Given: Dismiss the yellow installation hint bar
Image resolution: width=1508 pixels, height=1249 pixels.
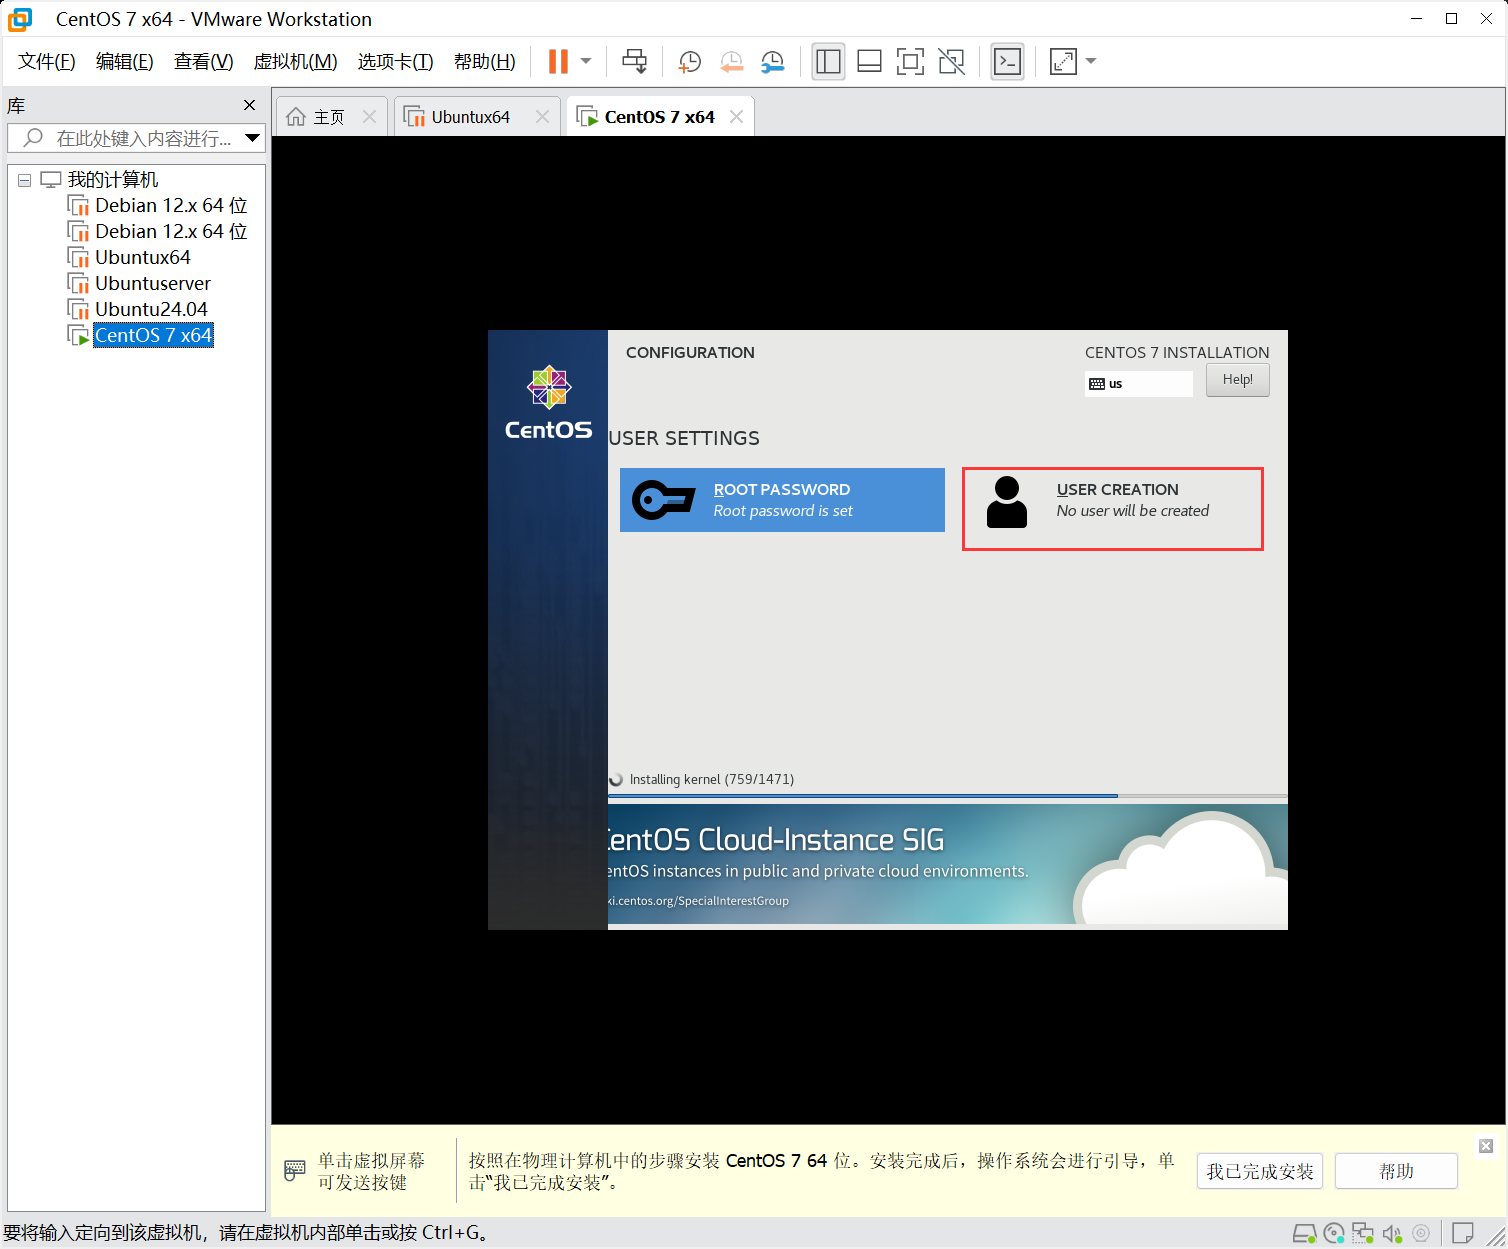Looking at the screenshot, I should 1486,1146.
